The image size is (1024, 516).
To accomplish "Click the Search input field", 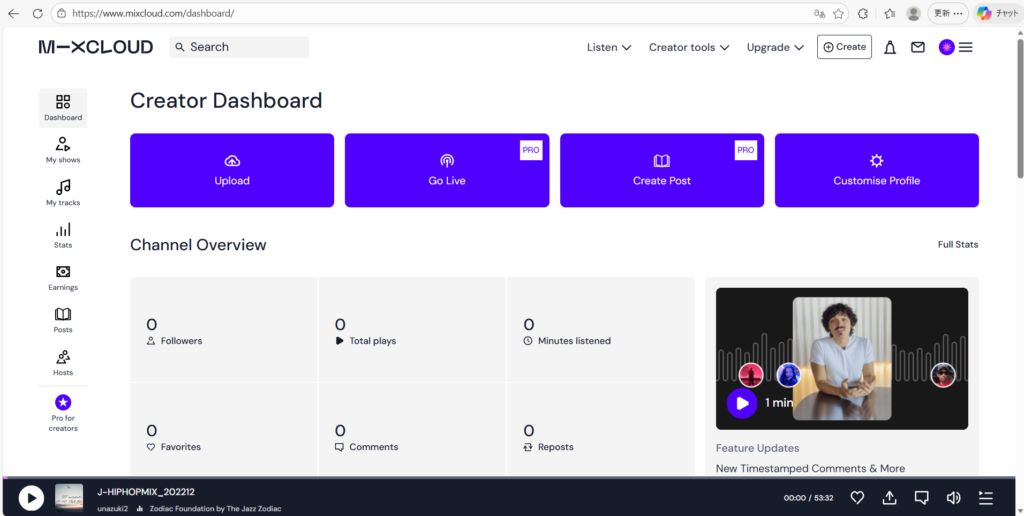I will point(245,47).
